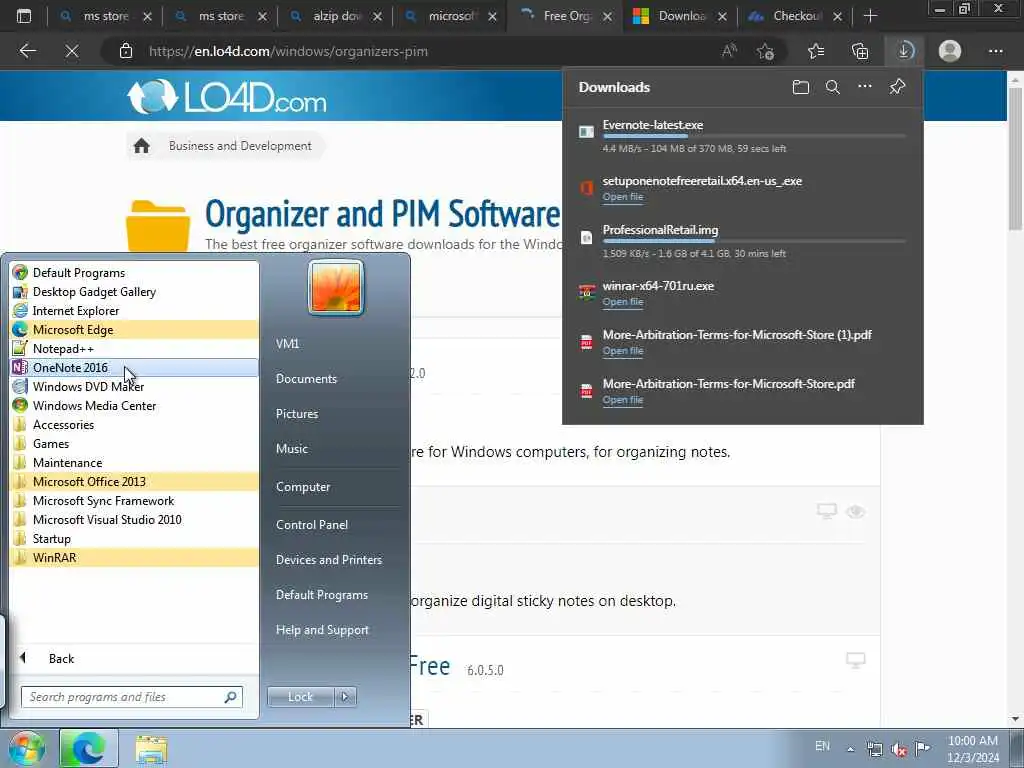Screen dimensions: 1024x768
Task: Open file for winrar-x64-701ru.exe
Action: pyautogui.click(x=622, y=302)
